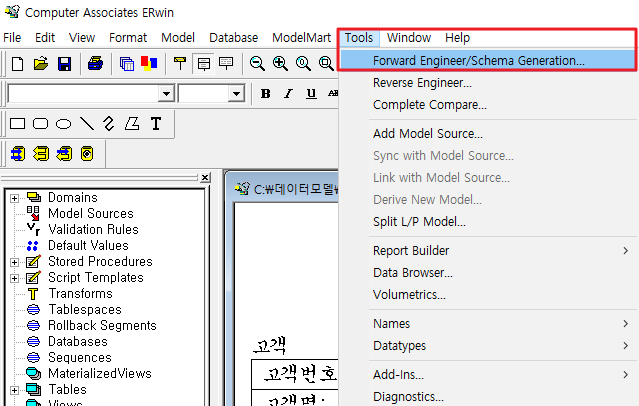Open the Window menu

(409, 38)
